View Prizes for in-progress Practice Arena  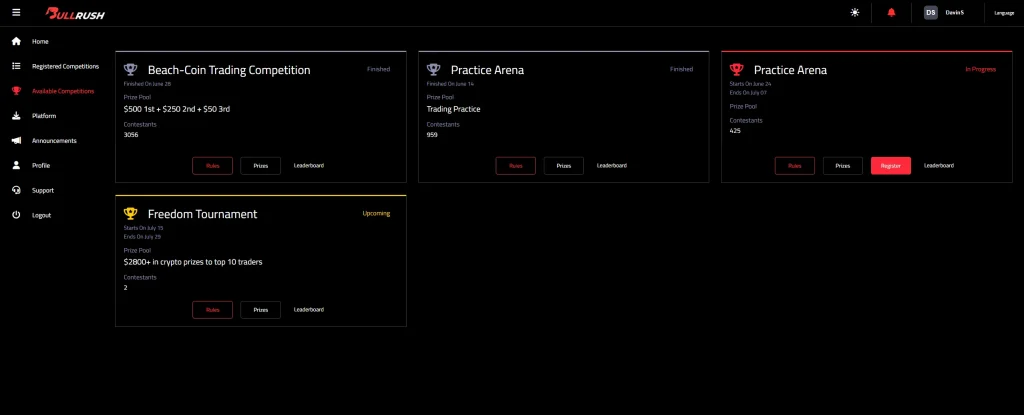pos(843,165)
